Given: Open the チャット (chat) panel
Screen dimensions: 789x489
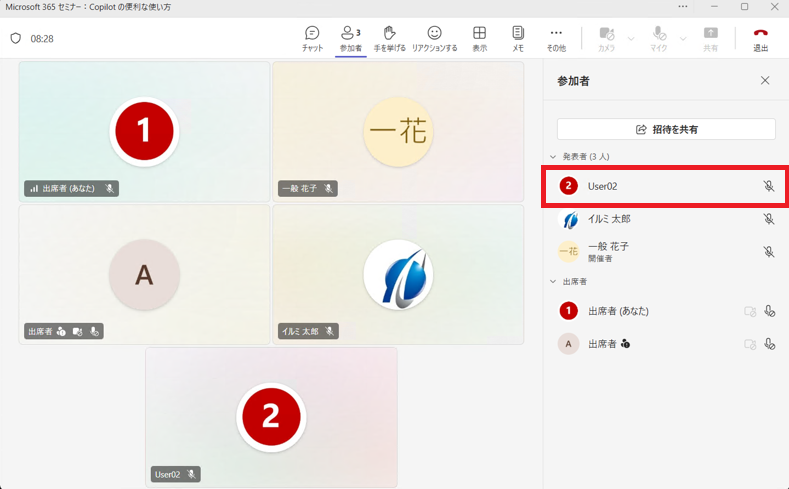Looking at the screenshot, I should 312,33.
